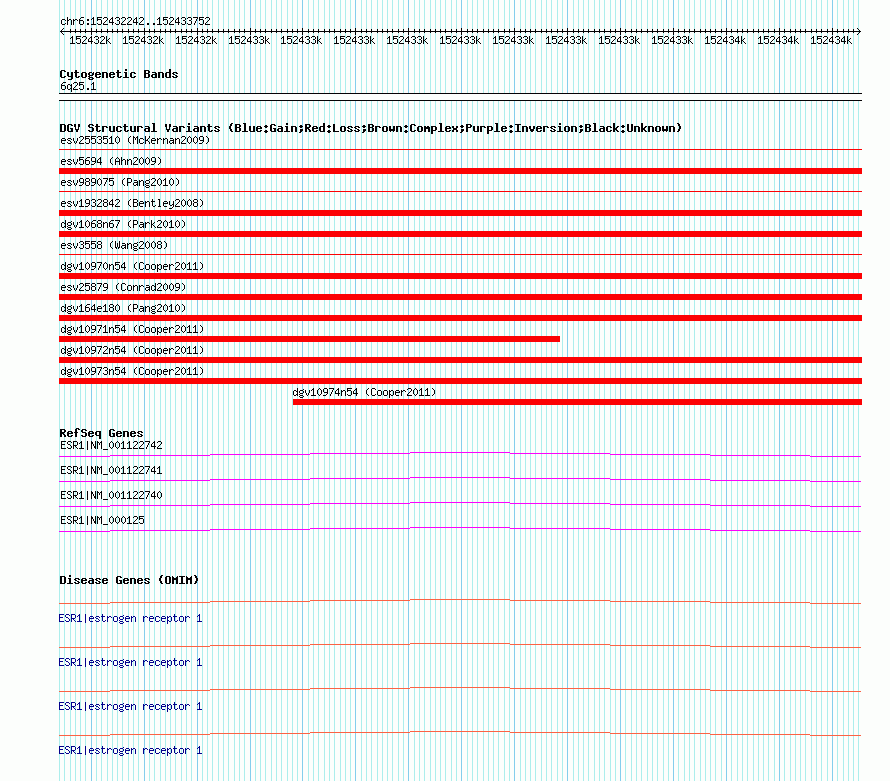Click variant label dgv10972n54 (Cooper2011)
The height and width of the screenshot is (781, 890).
pos(132,350)
